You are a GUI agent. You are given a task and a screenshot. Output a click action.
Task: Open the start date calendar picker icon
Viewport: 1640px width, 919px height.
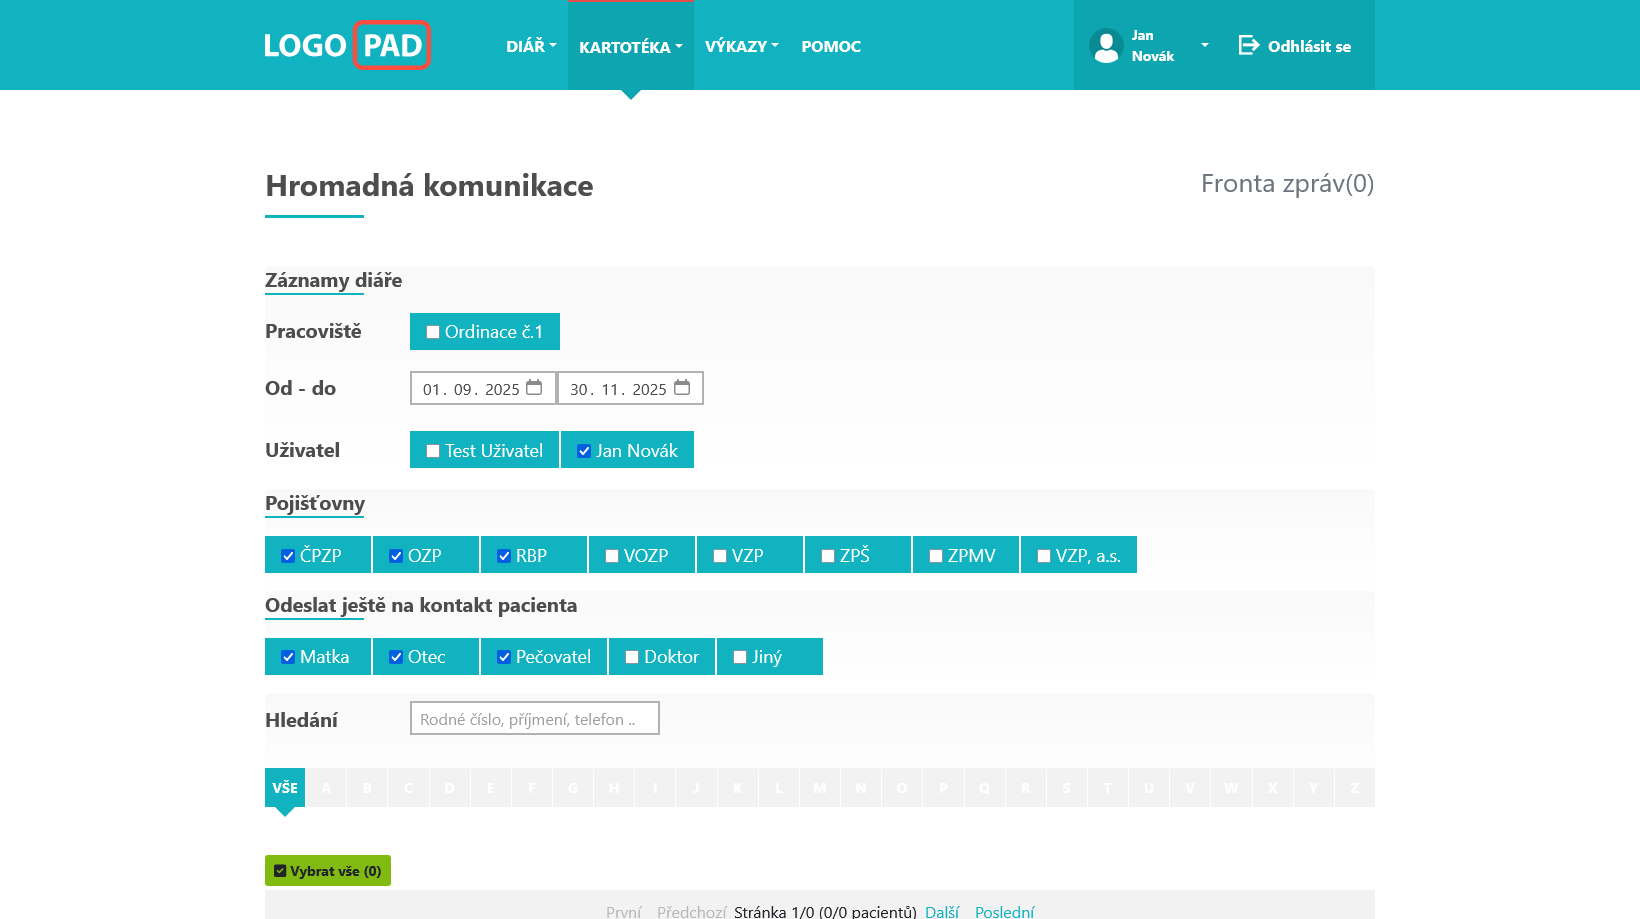coord(534,388)
